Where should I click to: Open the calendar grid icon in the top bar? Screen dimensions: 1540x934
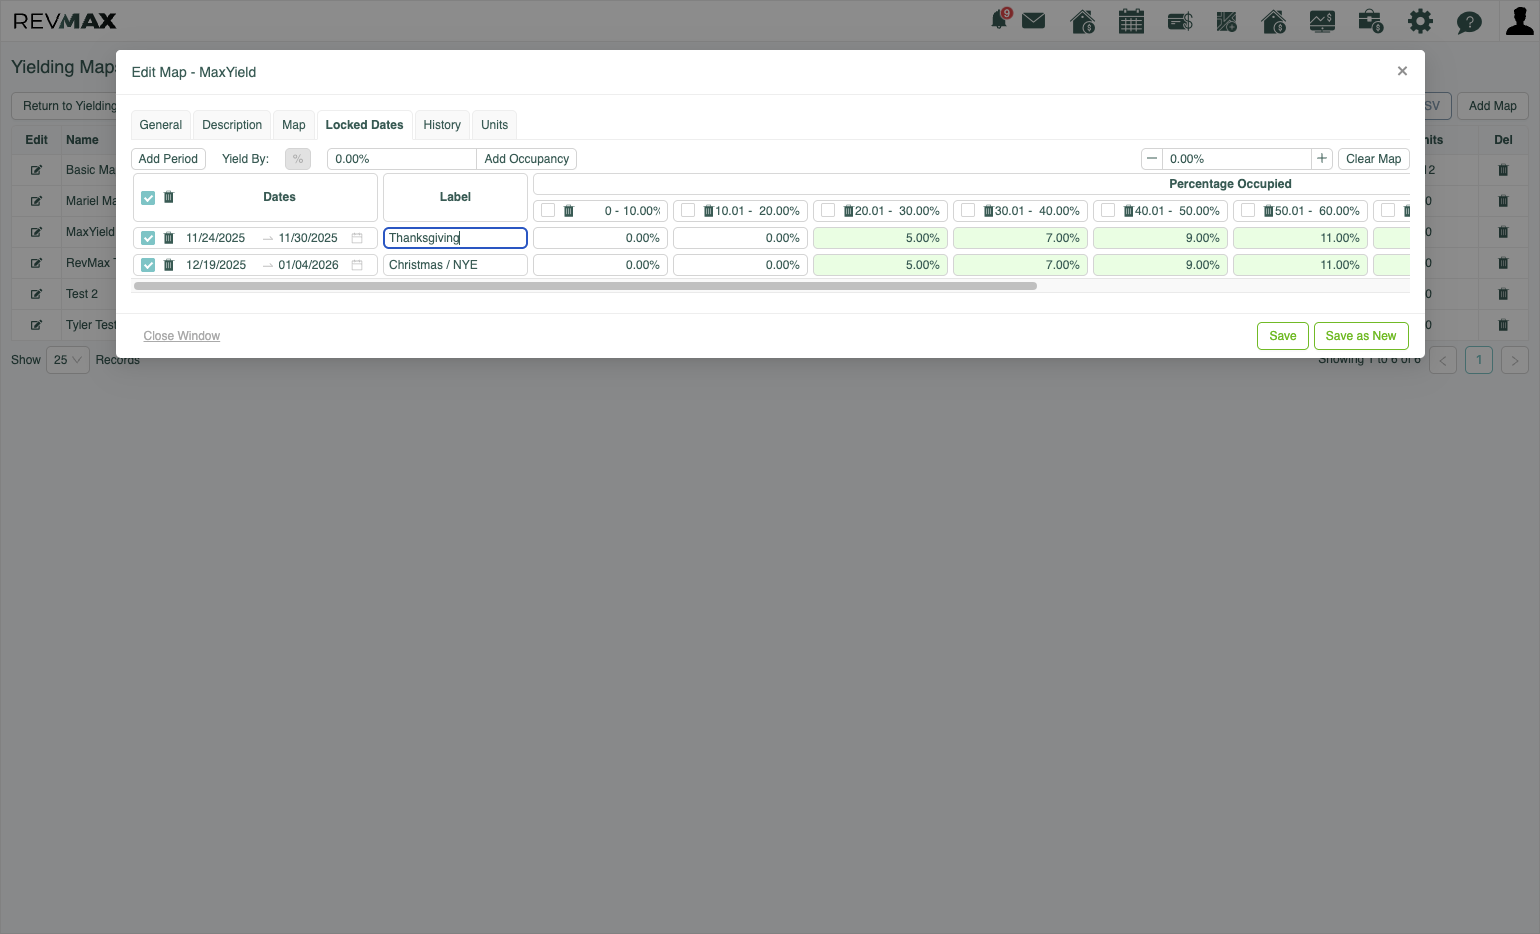1131,21
